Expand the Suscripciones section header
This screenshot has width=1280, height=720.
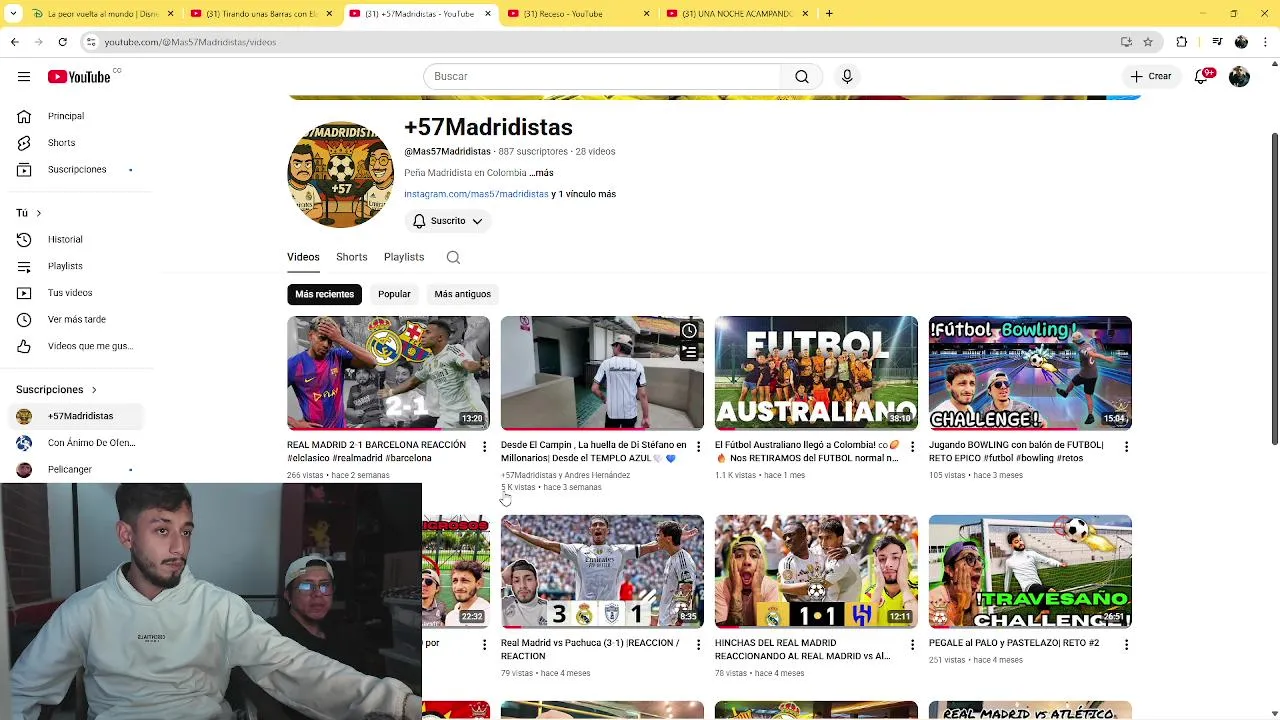point(56,389)
